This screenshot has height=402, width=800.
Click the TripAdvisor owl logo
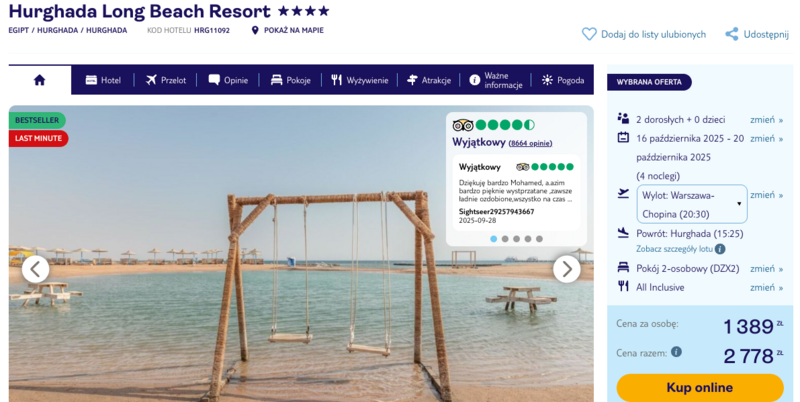(463, 125)
